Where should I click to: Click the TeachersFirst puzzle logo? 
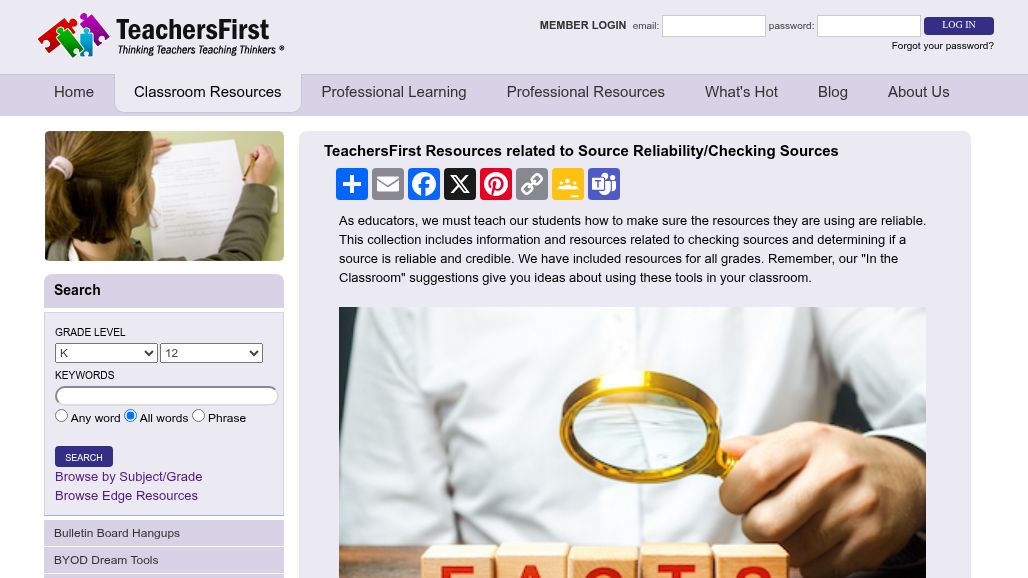click(x=161, y=35)
